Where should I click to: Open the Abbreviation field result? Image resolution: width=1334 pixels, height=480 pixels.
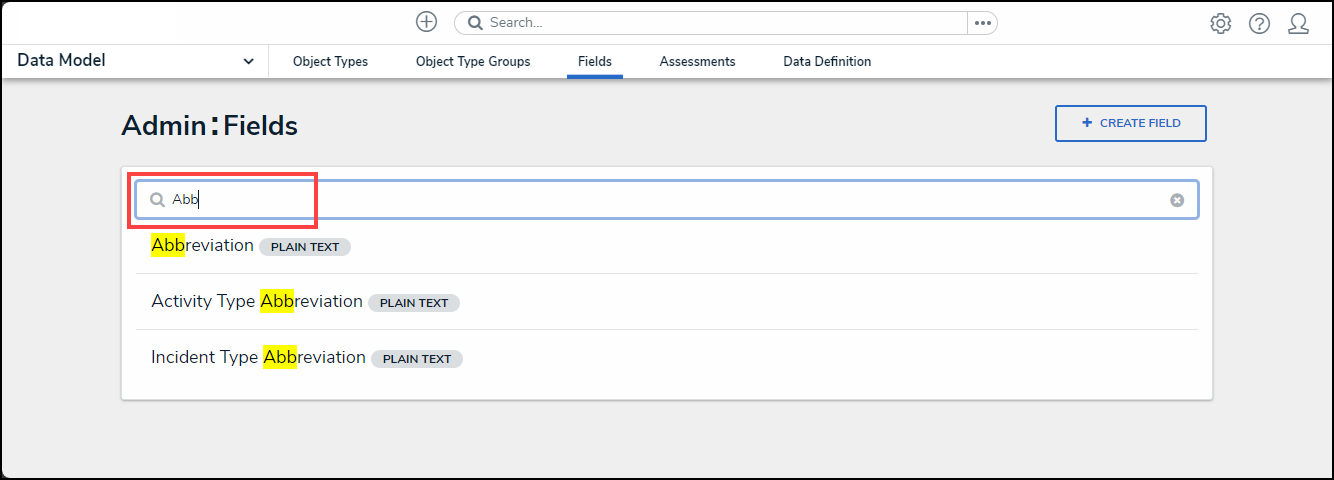pyautogui.click(x=203, y=246)
